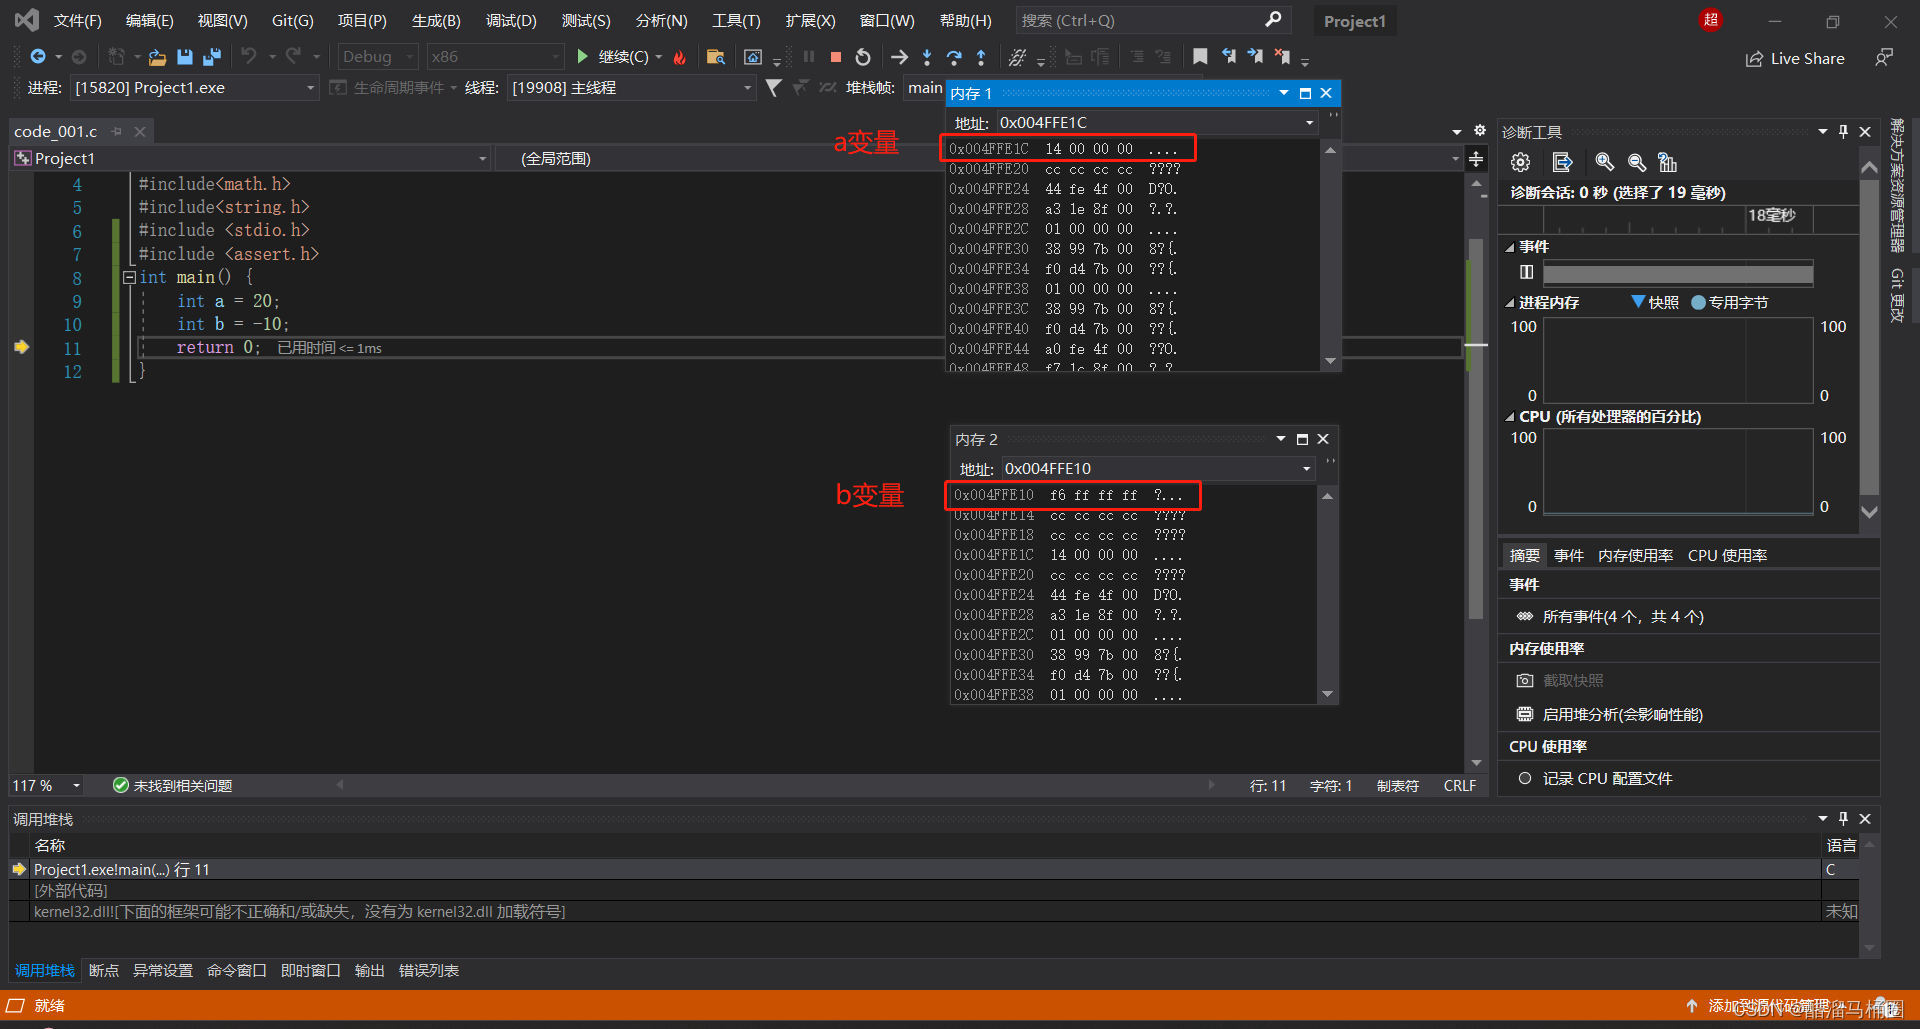The image size is (1920, 1029).
Task: Open diagnostic tools settings gear
Action: 1521,162
